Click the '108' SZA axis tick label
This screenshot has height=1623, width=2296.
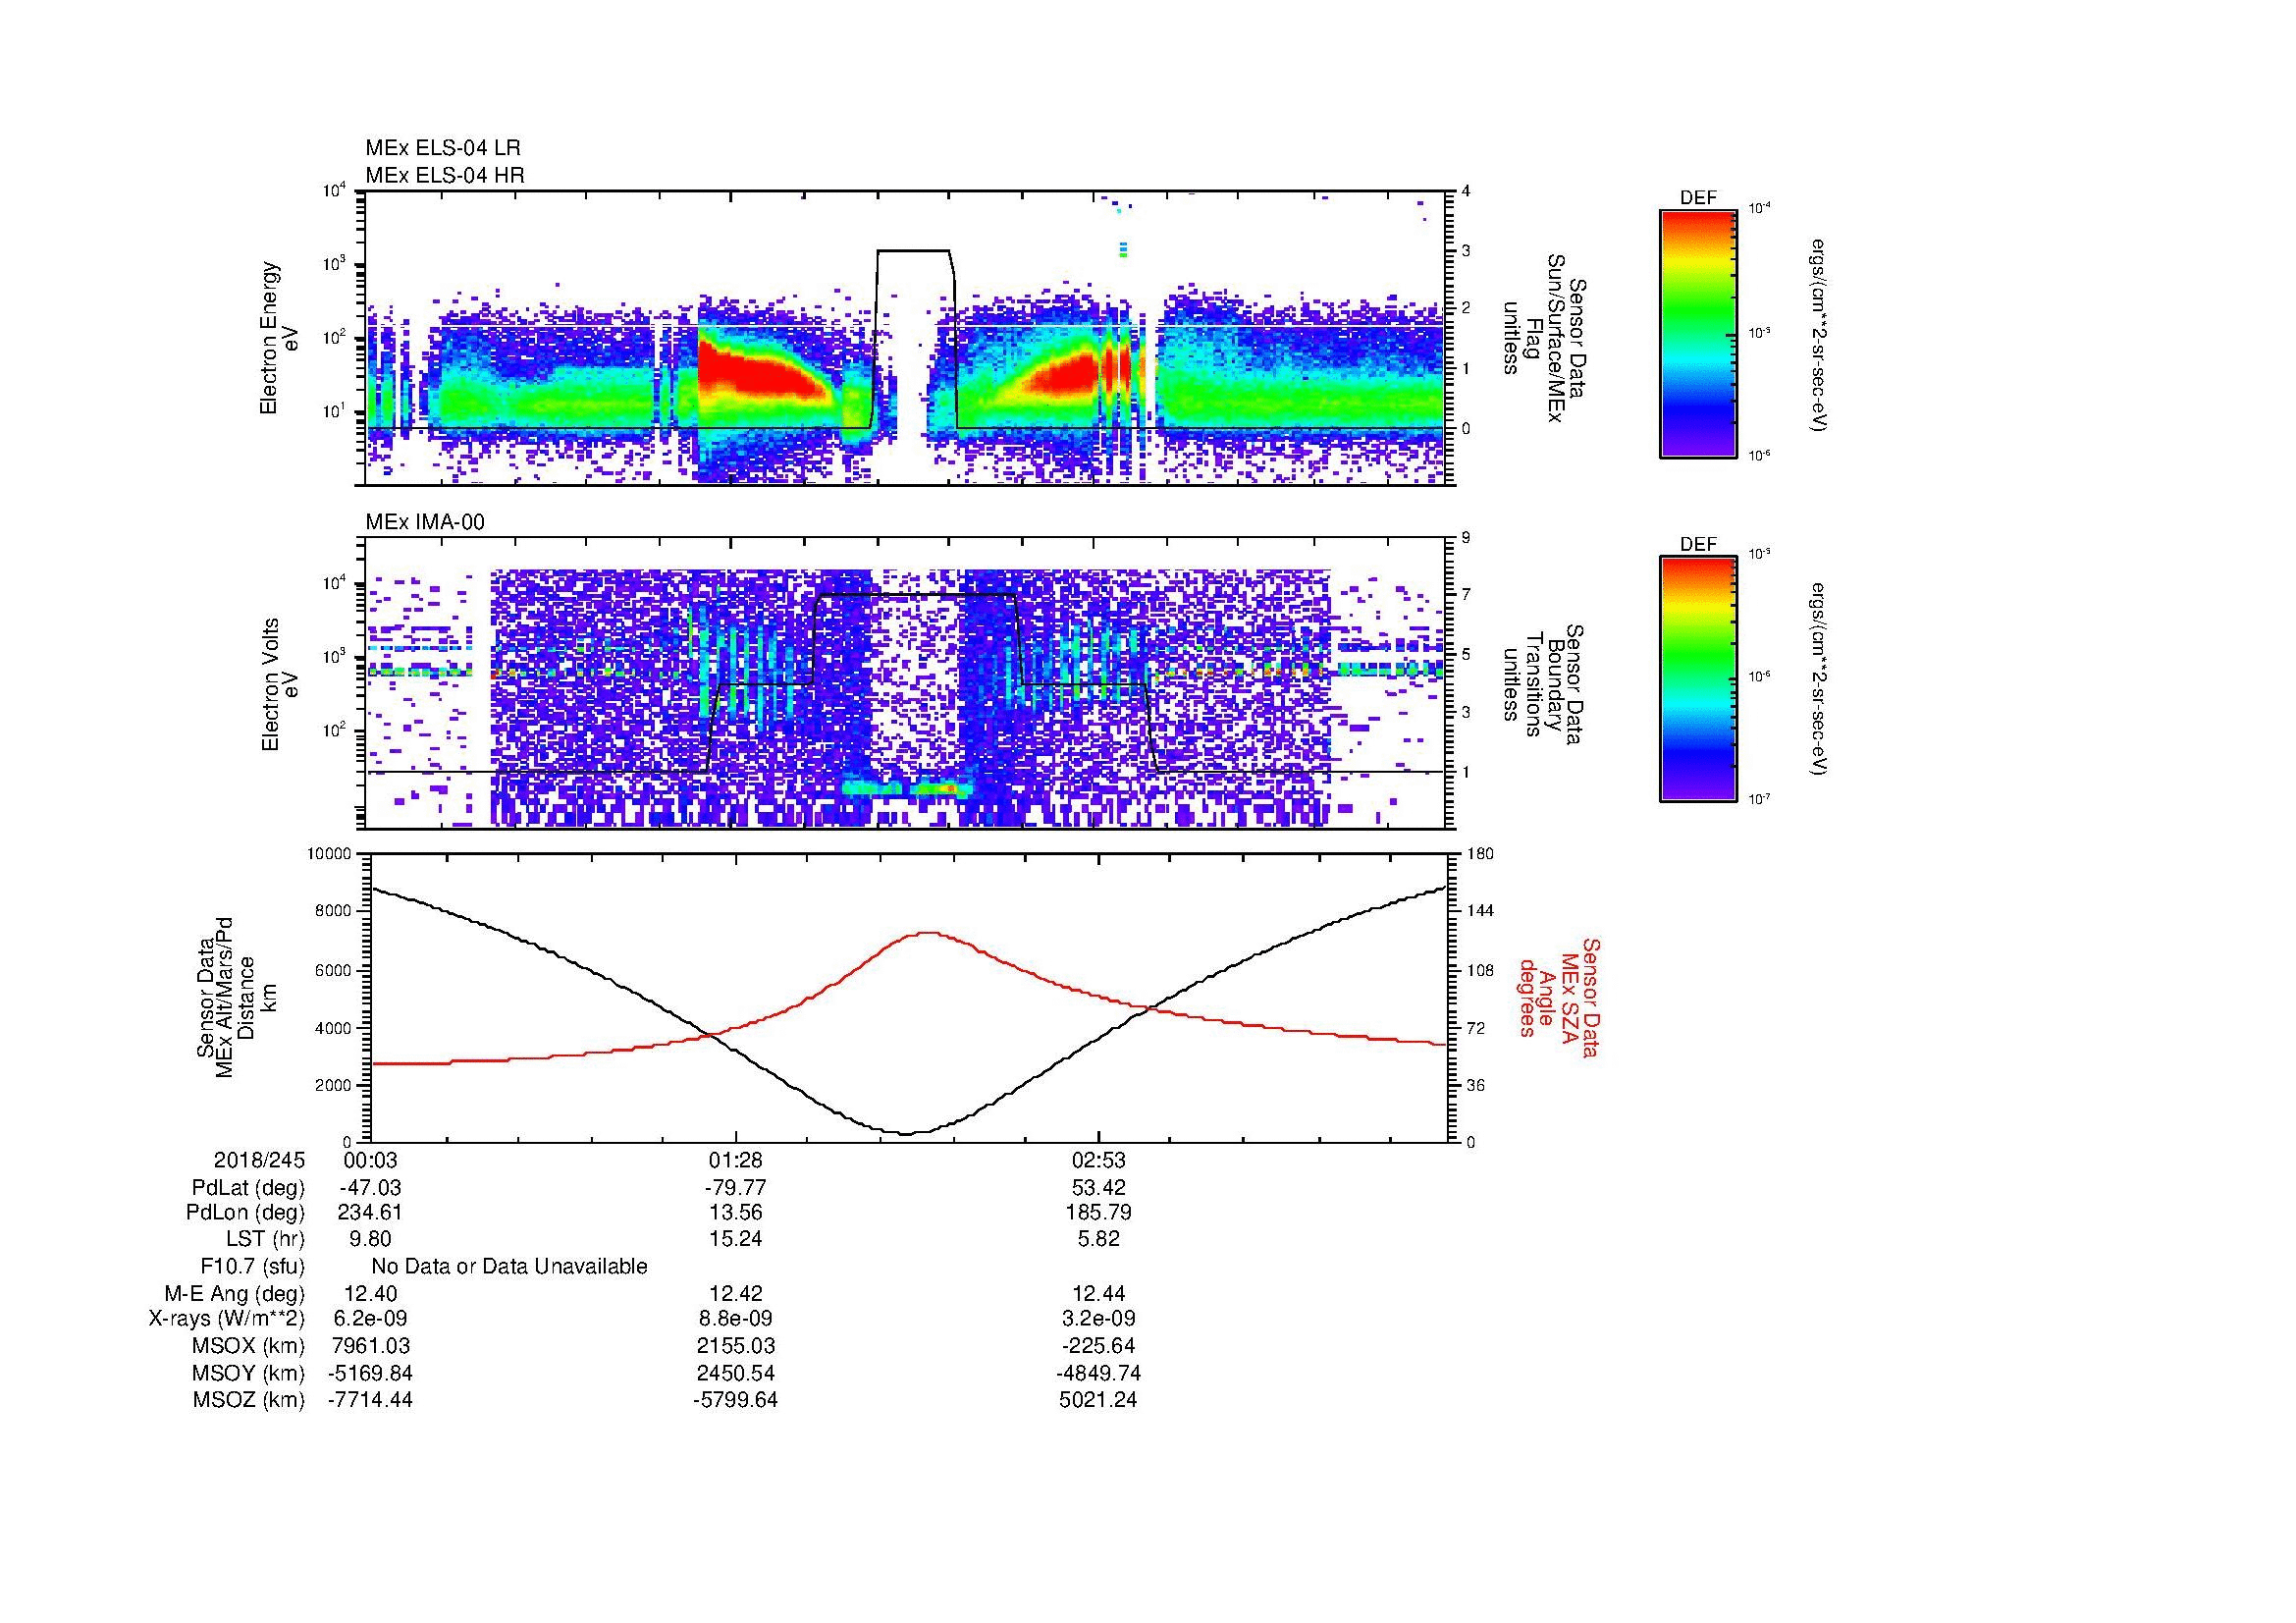(x=1482, y=970)
